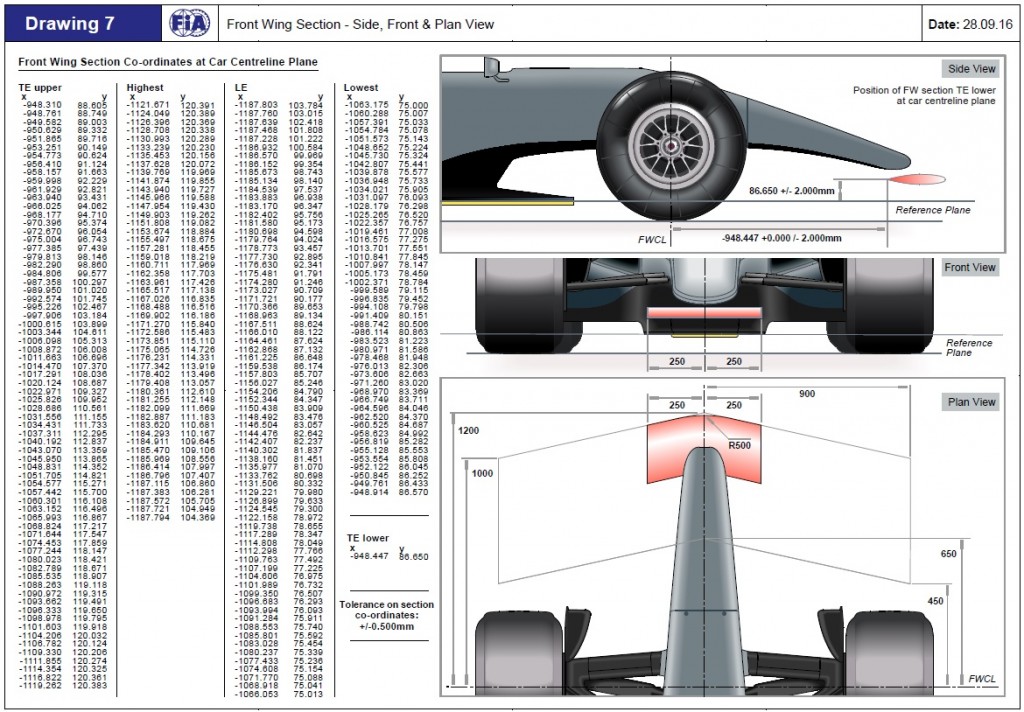
Task: Click the "Highest" column heading
Action: click(145, 88)
